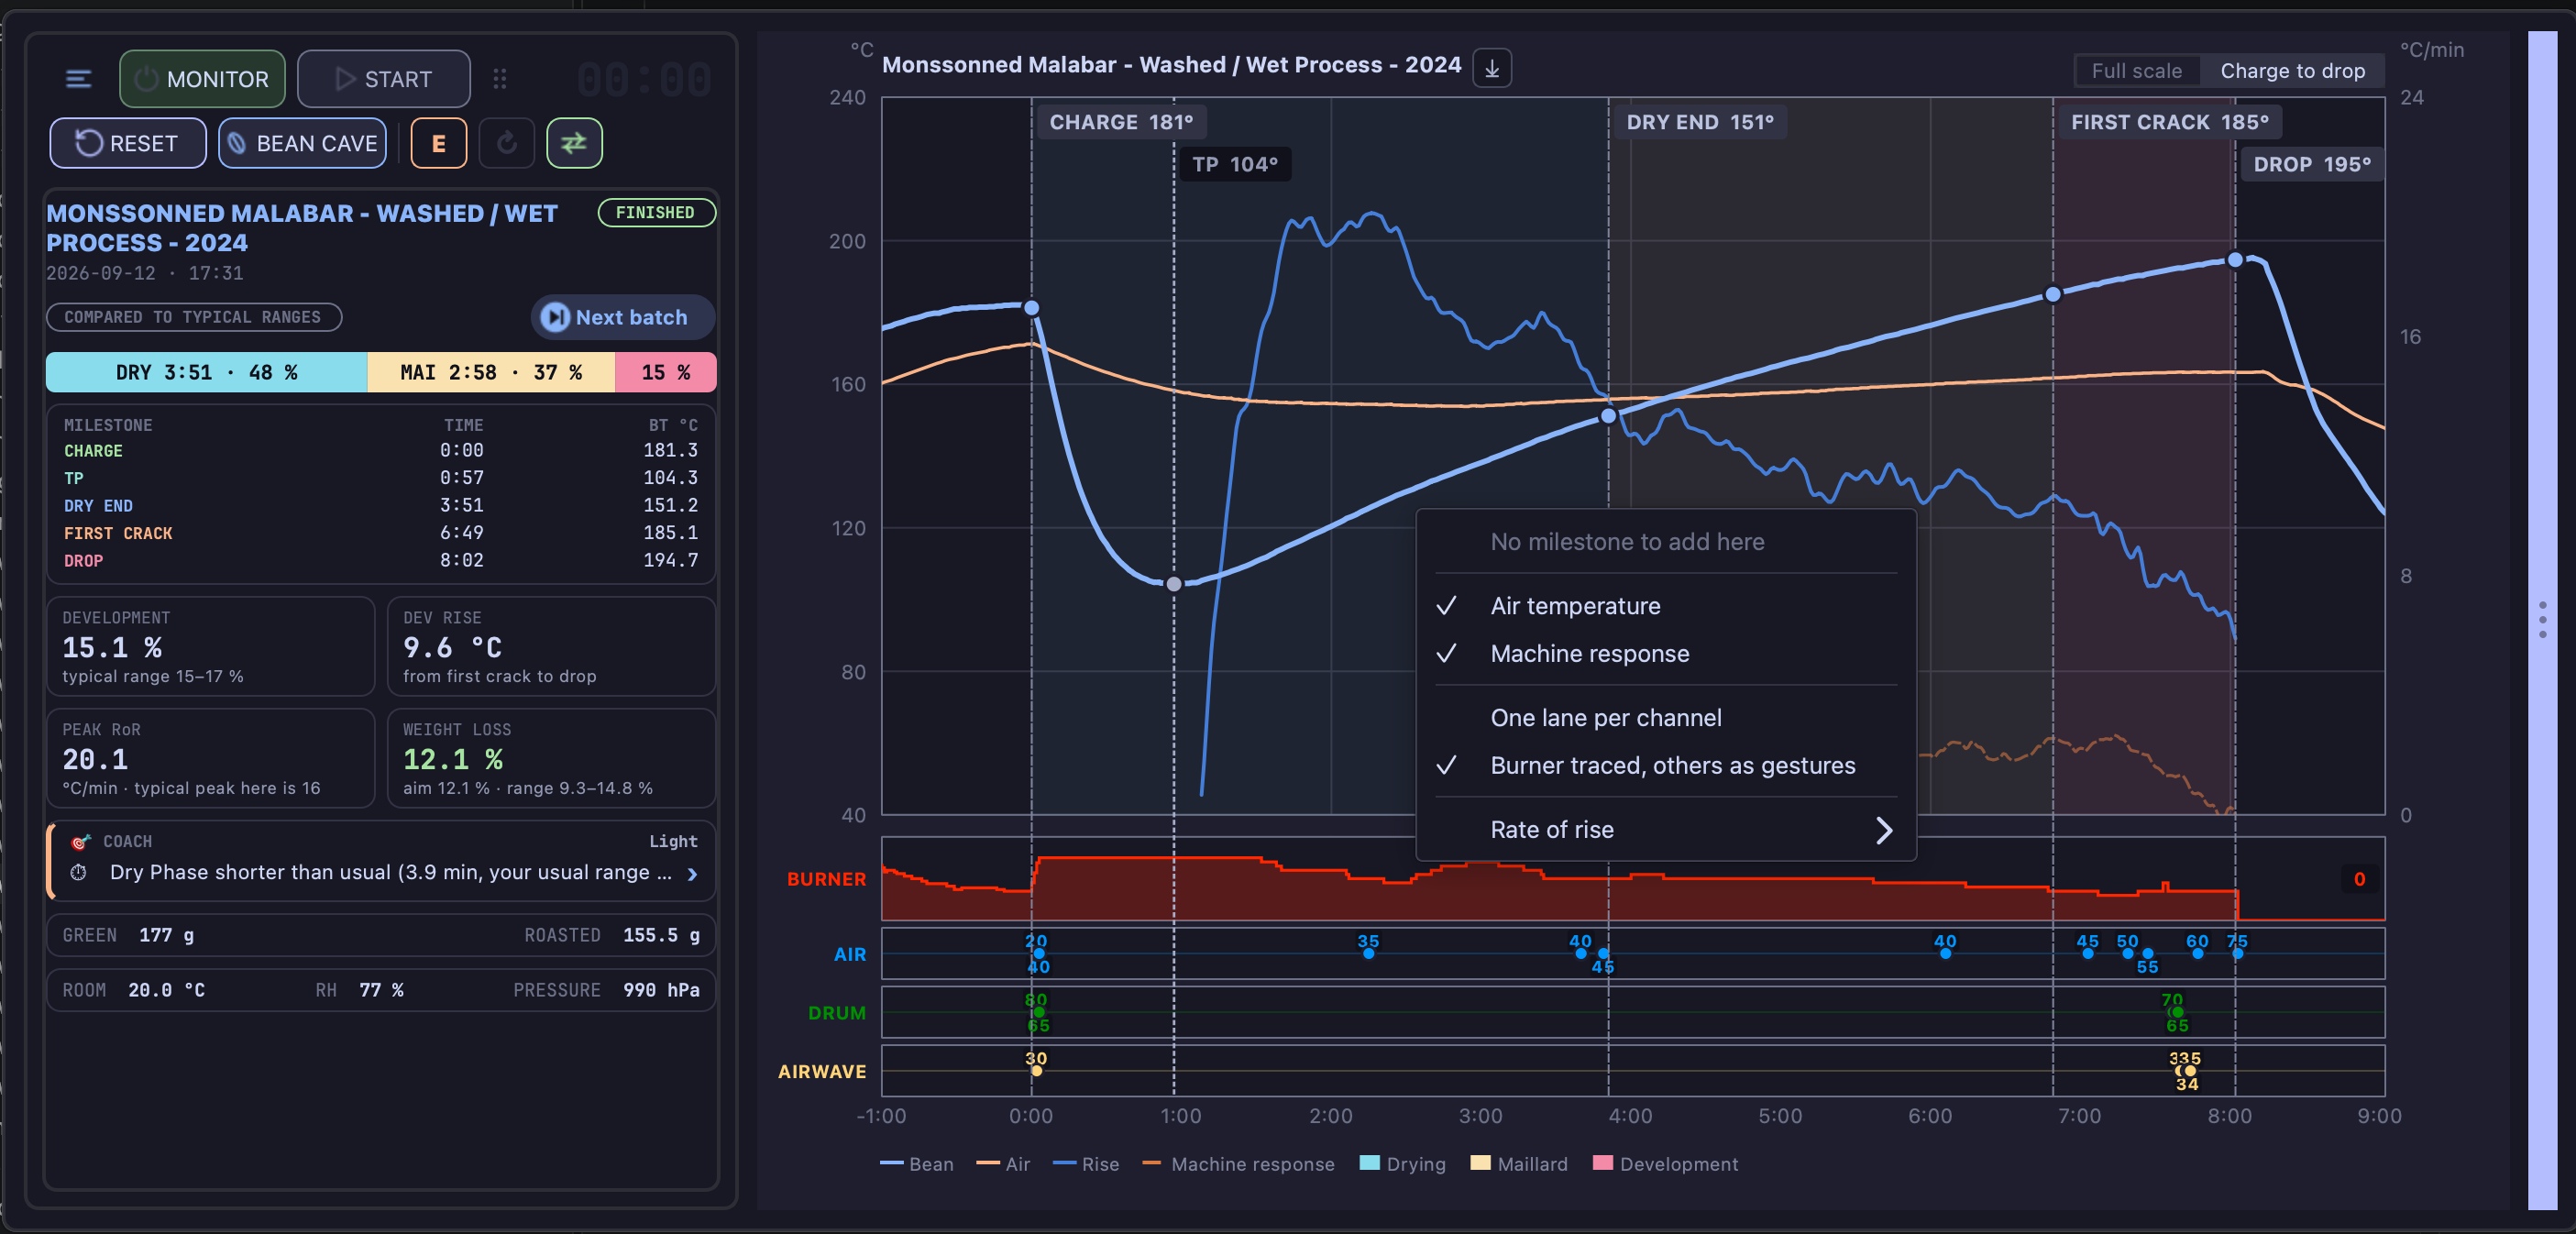Screen dimensions: 2576x1234
Task: Open BEAN CAVE
Action: (302, 144)
